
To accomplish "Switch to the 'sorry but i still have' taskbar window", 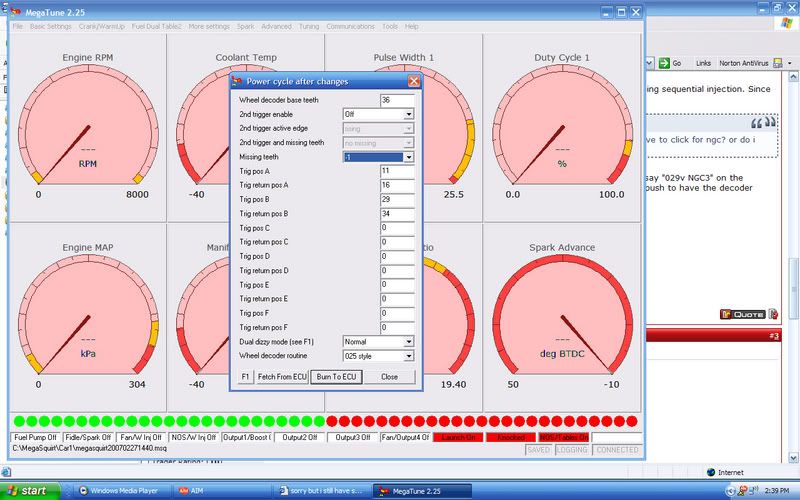I will pos(321,491).
